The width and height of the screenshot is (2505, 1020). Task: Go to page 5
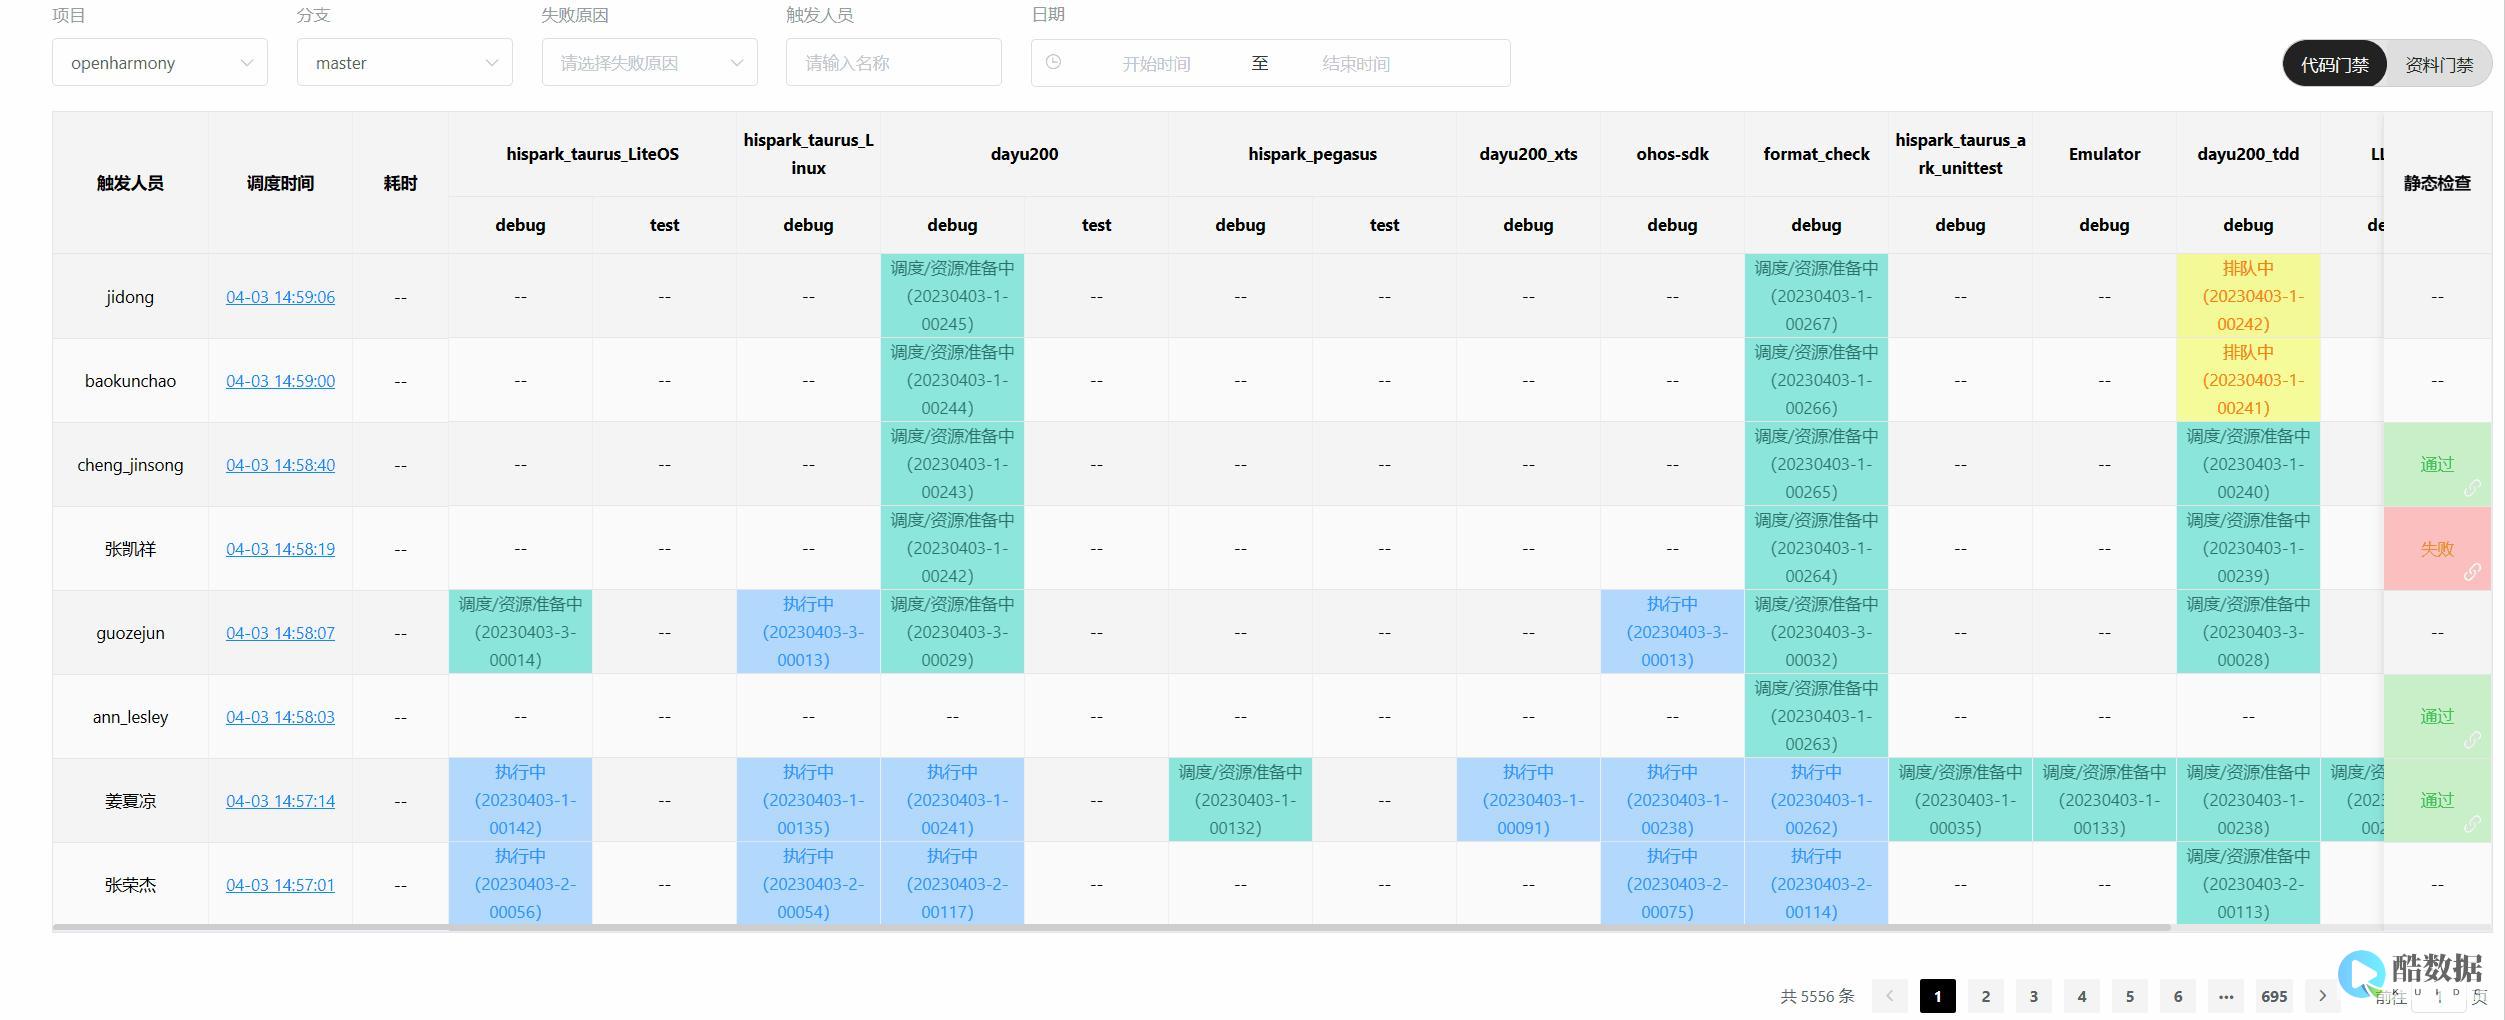pyautogui.click(x=2130, y=996)
